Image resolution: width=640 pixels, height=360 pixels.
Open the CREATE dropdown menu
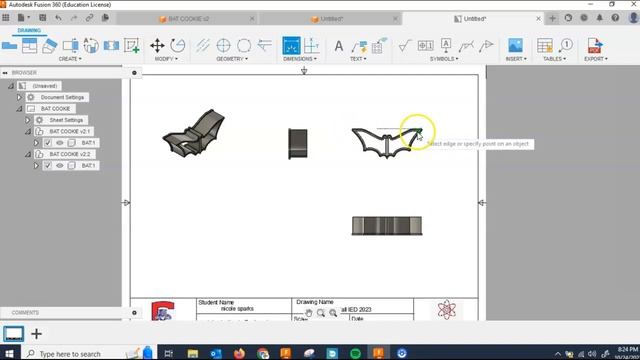(x=70, y=59)
